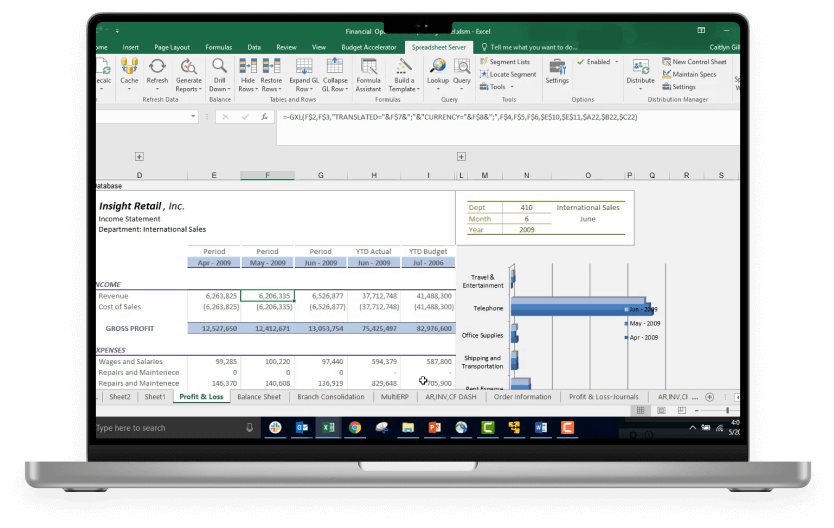
Task: Open File Explorer from the taskbar
Action: pyautogui.click(x=408, y=428)
